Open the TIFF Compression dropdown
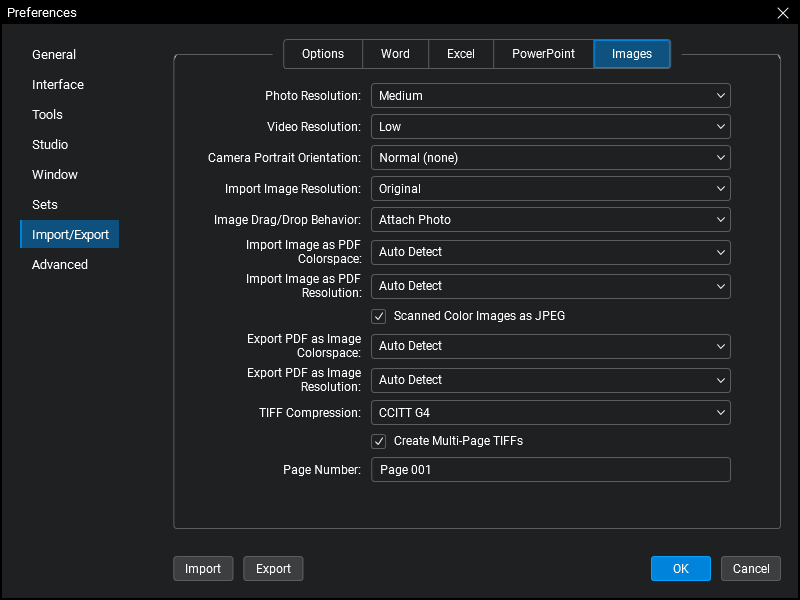Viewport: 800px width, 600px height. coord(550,413)
